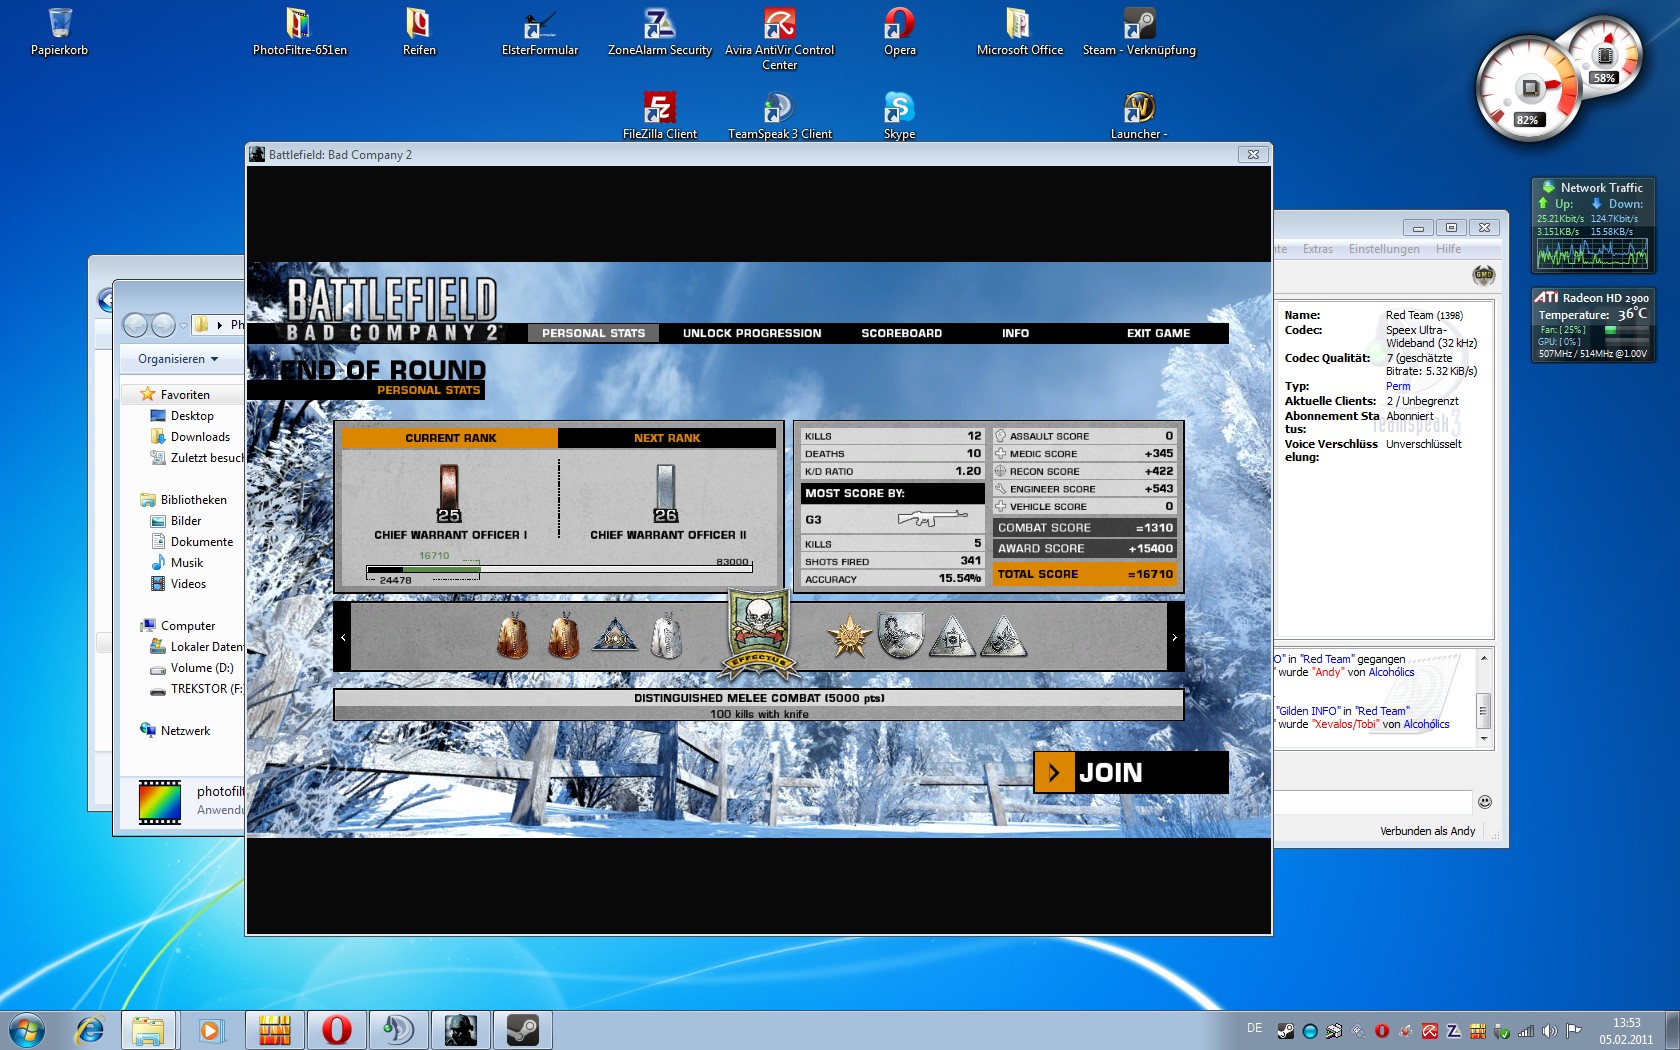This screenshot has width=1680, height=1050.
Task: Open the SCOREBOARD tab
Action: click(x=901, y=333)
